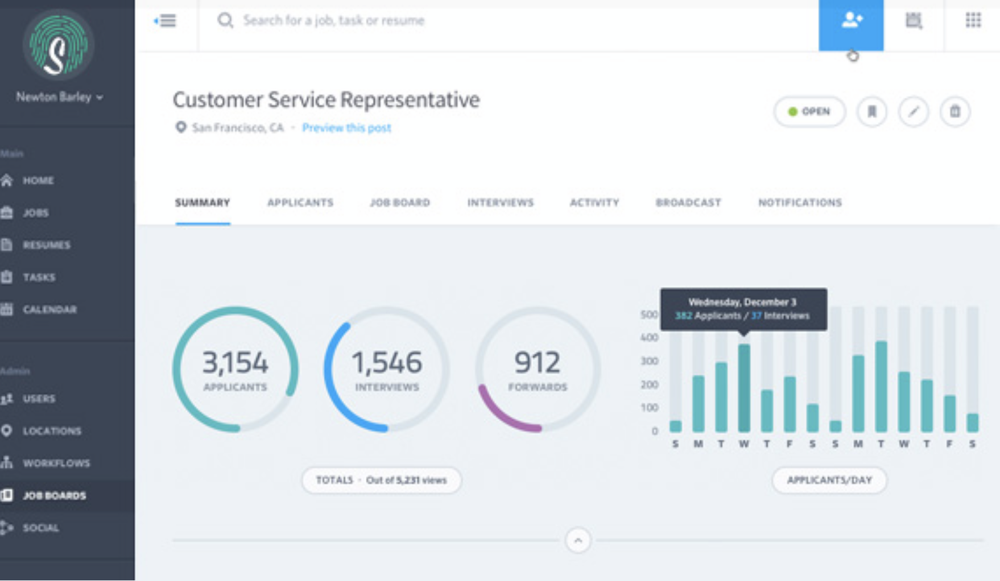Edit the job post with the pencil icon
The width and height of the screenshot is (1000, 581).
(x=914, y=112)
